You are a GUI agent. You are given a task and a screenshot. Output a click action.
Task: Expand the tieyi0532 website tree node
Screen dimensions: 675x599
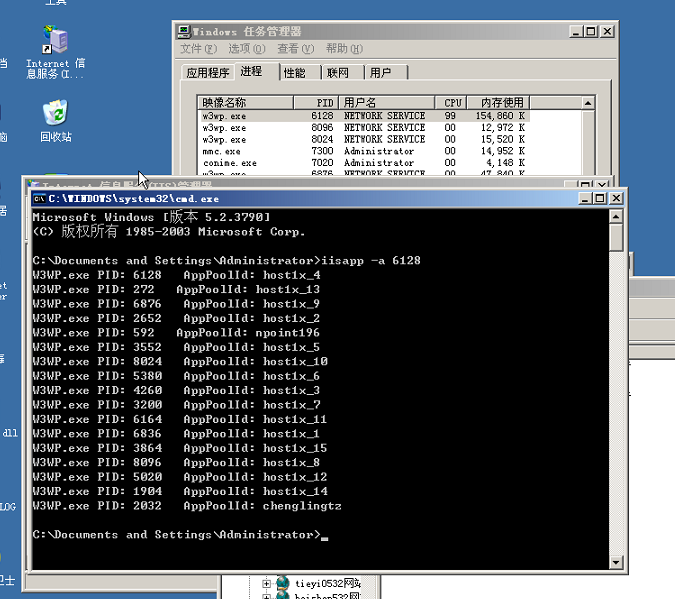[x=267, y=583]
